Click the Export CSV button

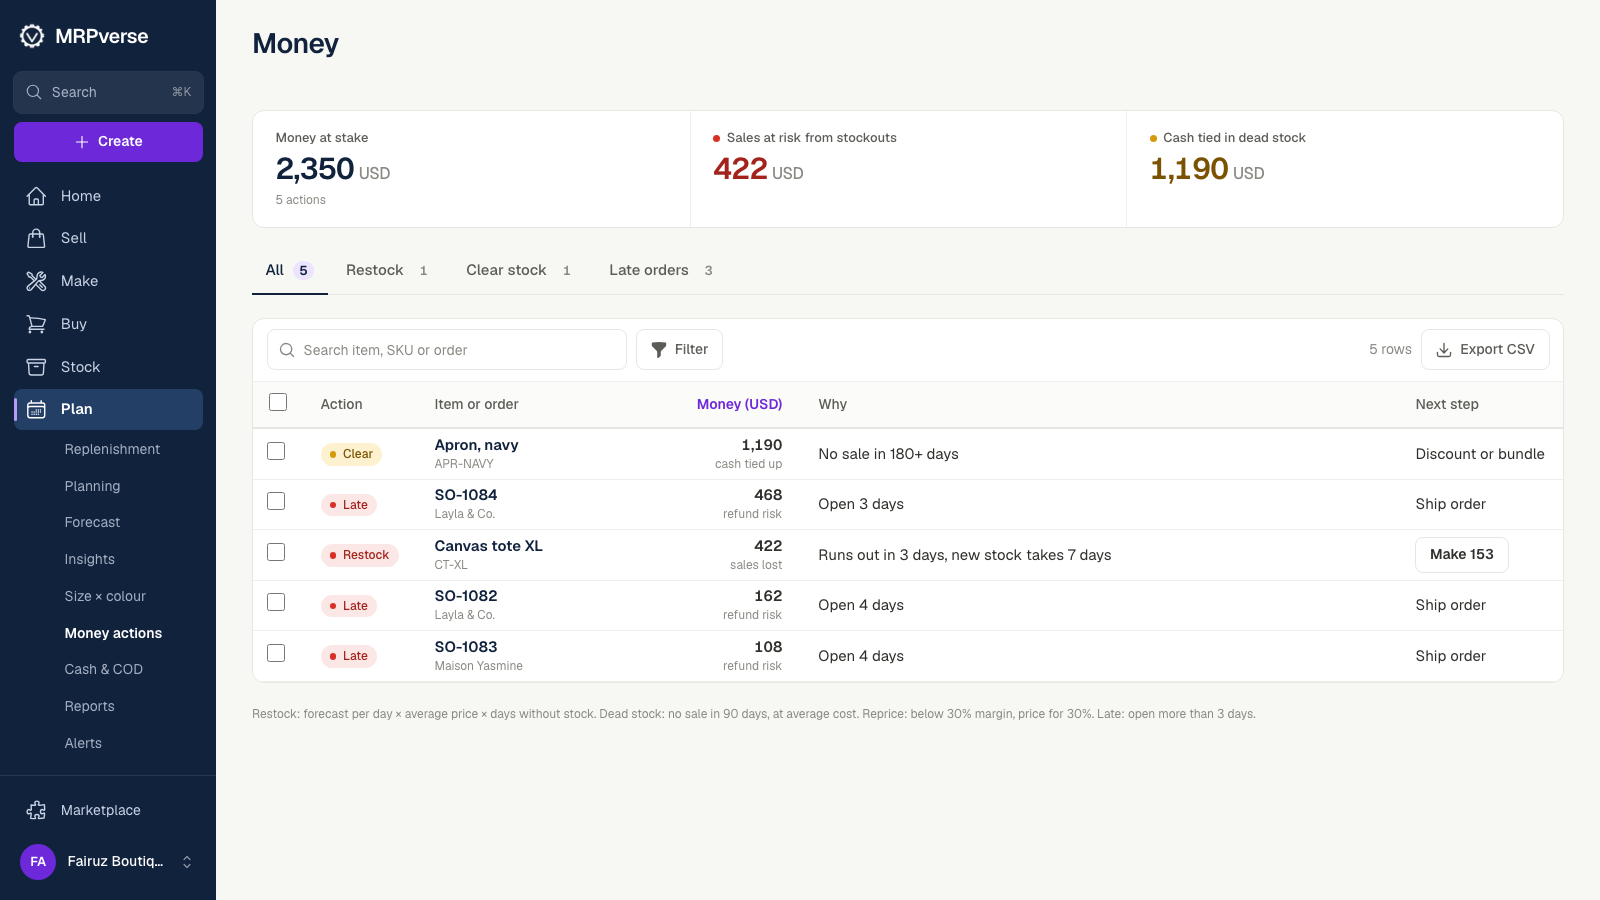coord(1485,350)
